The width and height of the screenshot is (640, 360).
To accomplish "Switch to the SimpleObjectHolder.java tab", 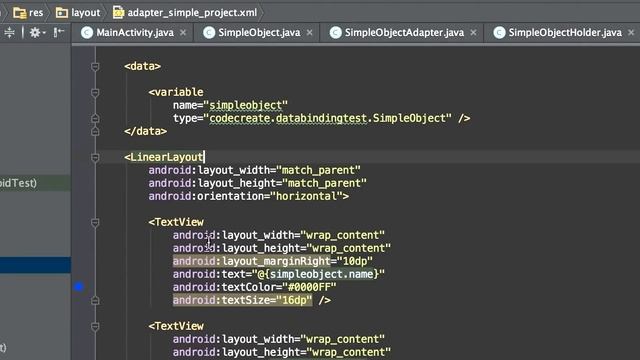I will [565, 33].
